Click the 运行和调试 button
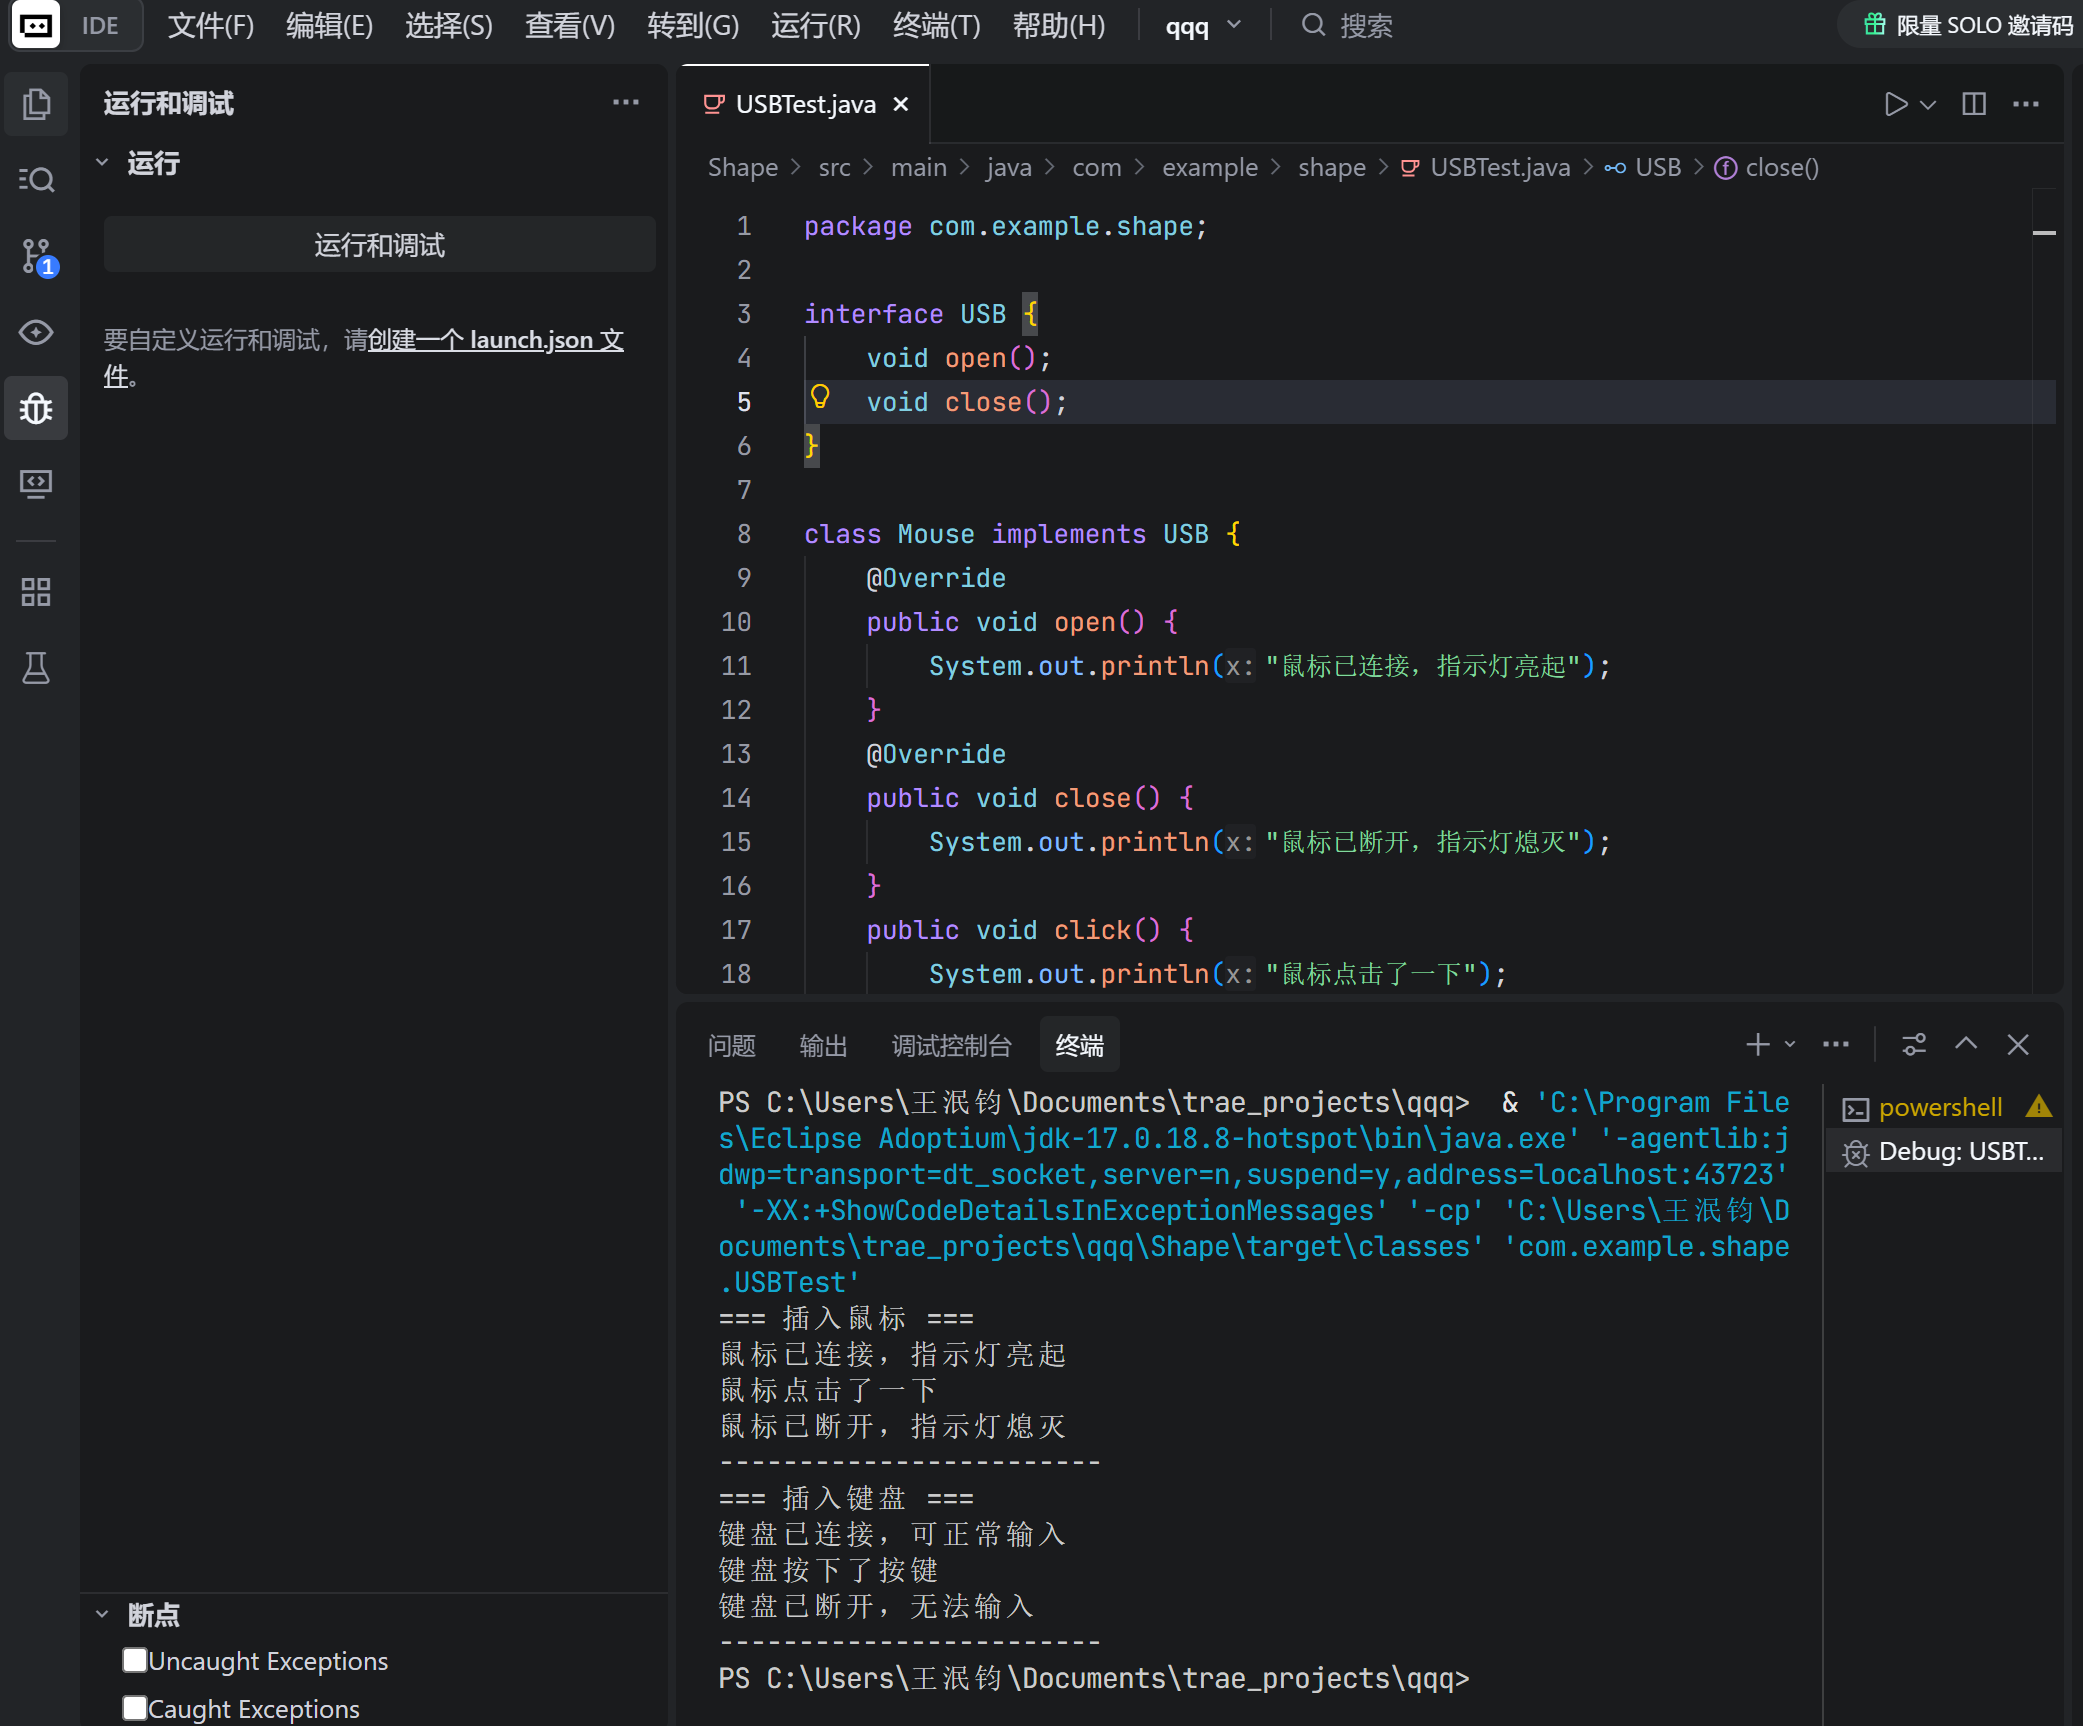Viewport: 2083px width, 1726px height. tap(379, 245)
